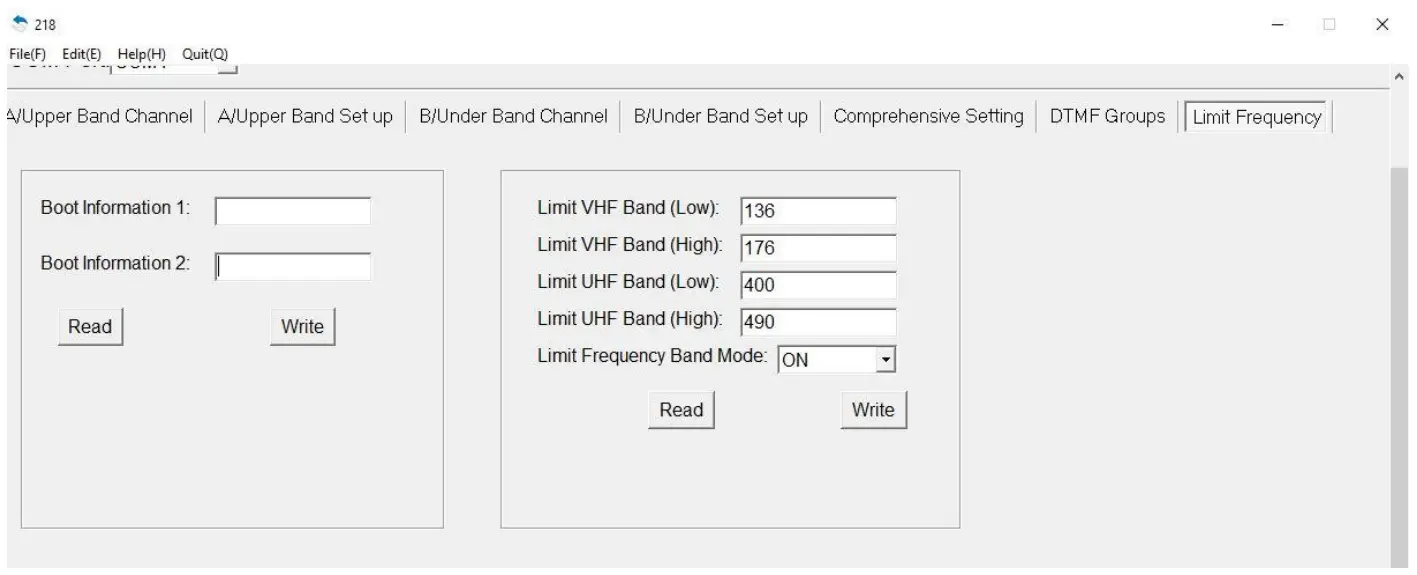Switch to A/Upper Band Set up tab
This screenshot has height=575, width=1417.
[305, 116]
